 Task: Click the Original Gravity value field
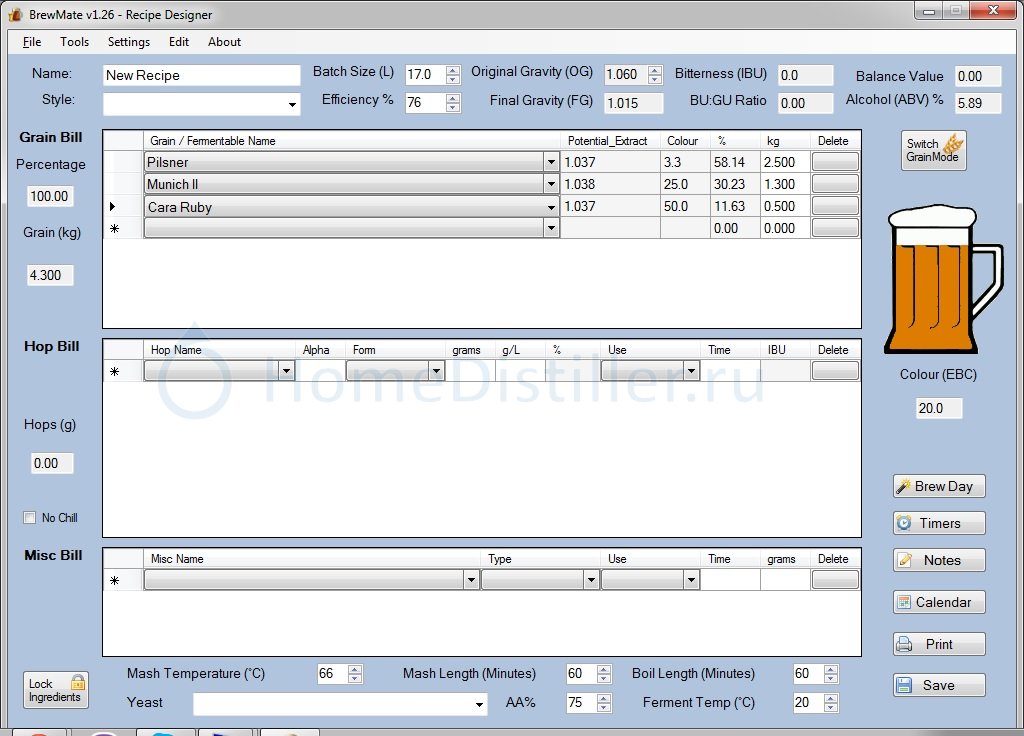click(626, 74)
